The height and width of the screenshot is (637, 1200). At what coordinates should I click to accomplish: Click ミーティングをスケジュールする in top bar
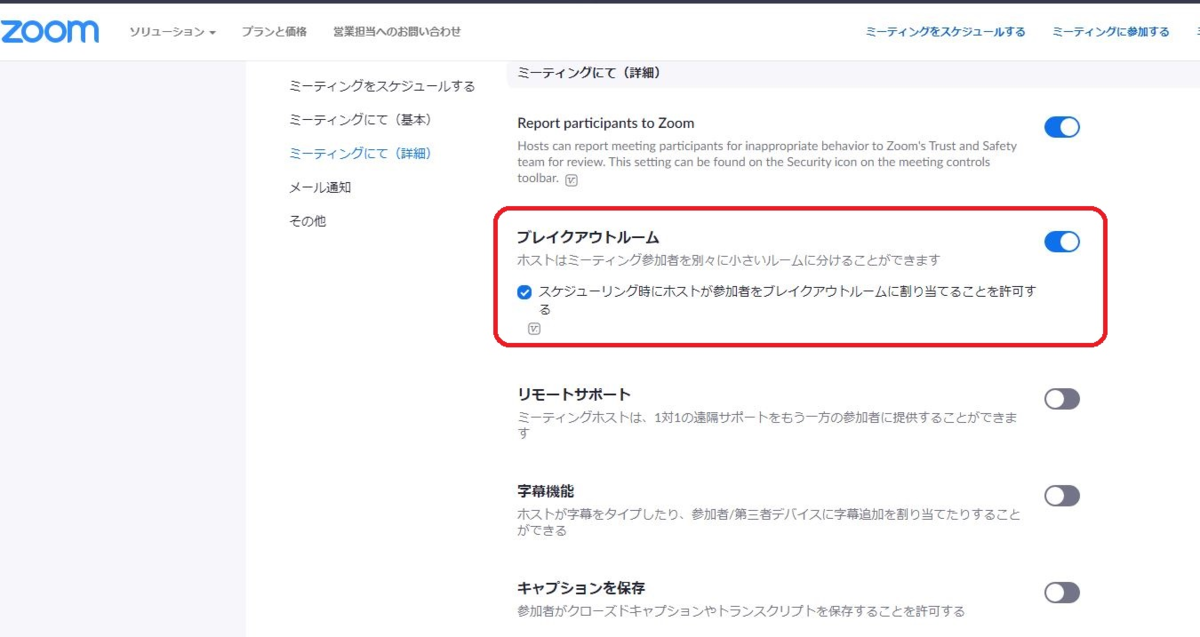(945, 32)
